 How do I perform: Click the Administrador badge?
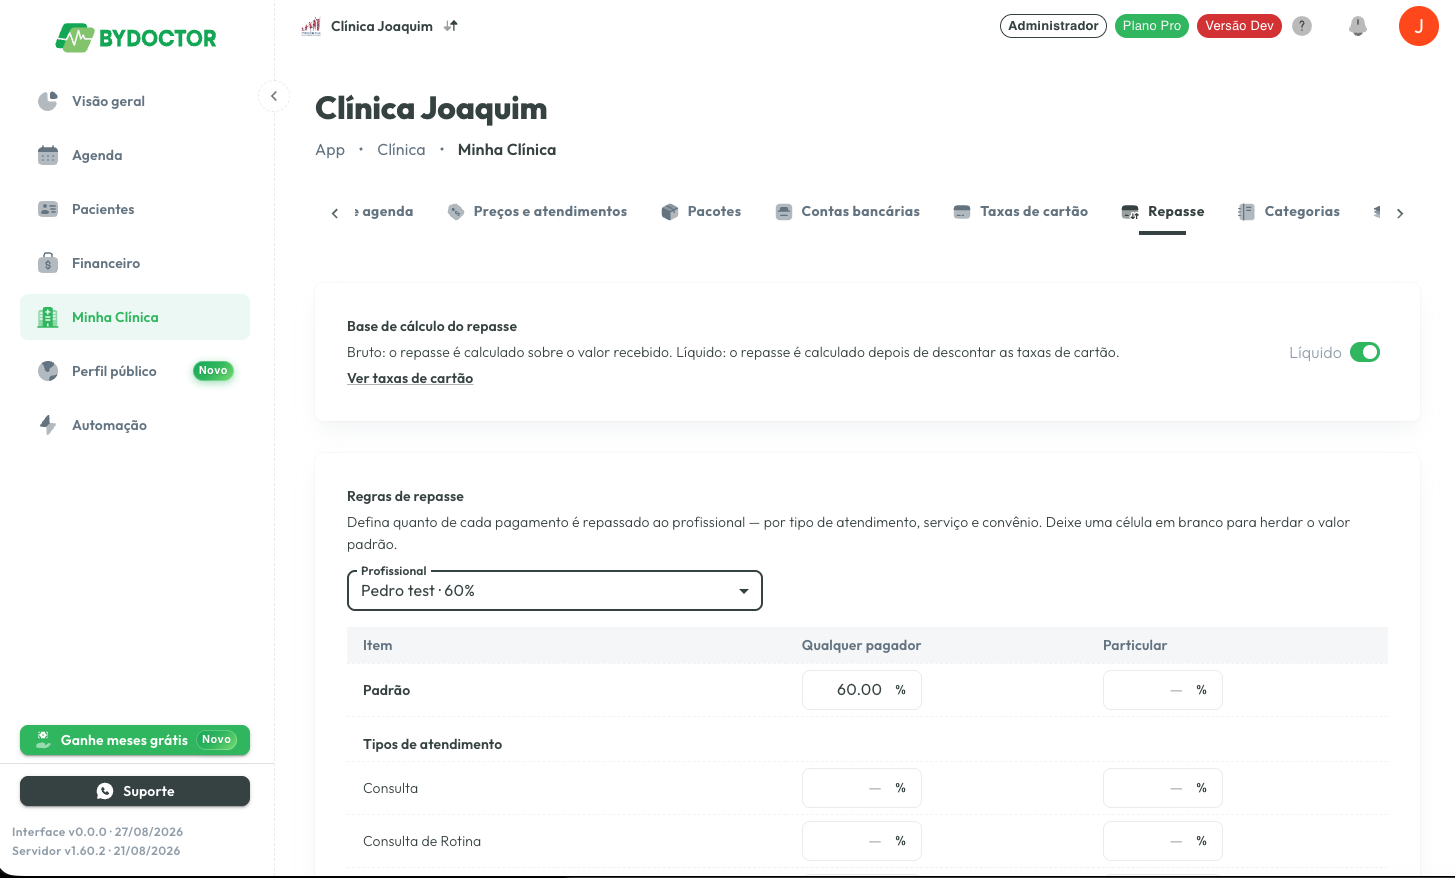[x=1053, y=26]
